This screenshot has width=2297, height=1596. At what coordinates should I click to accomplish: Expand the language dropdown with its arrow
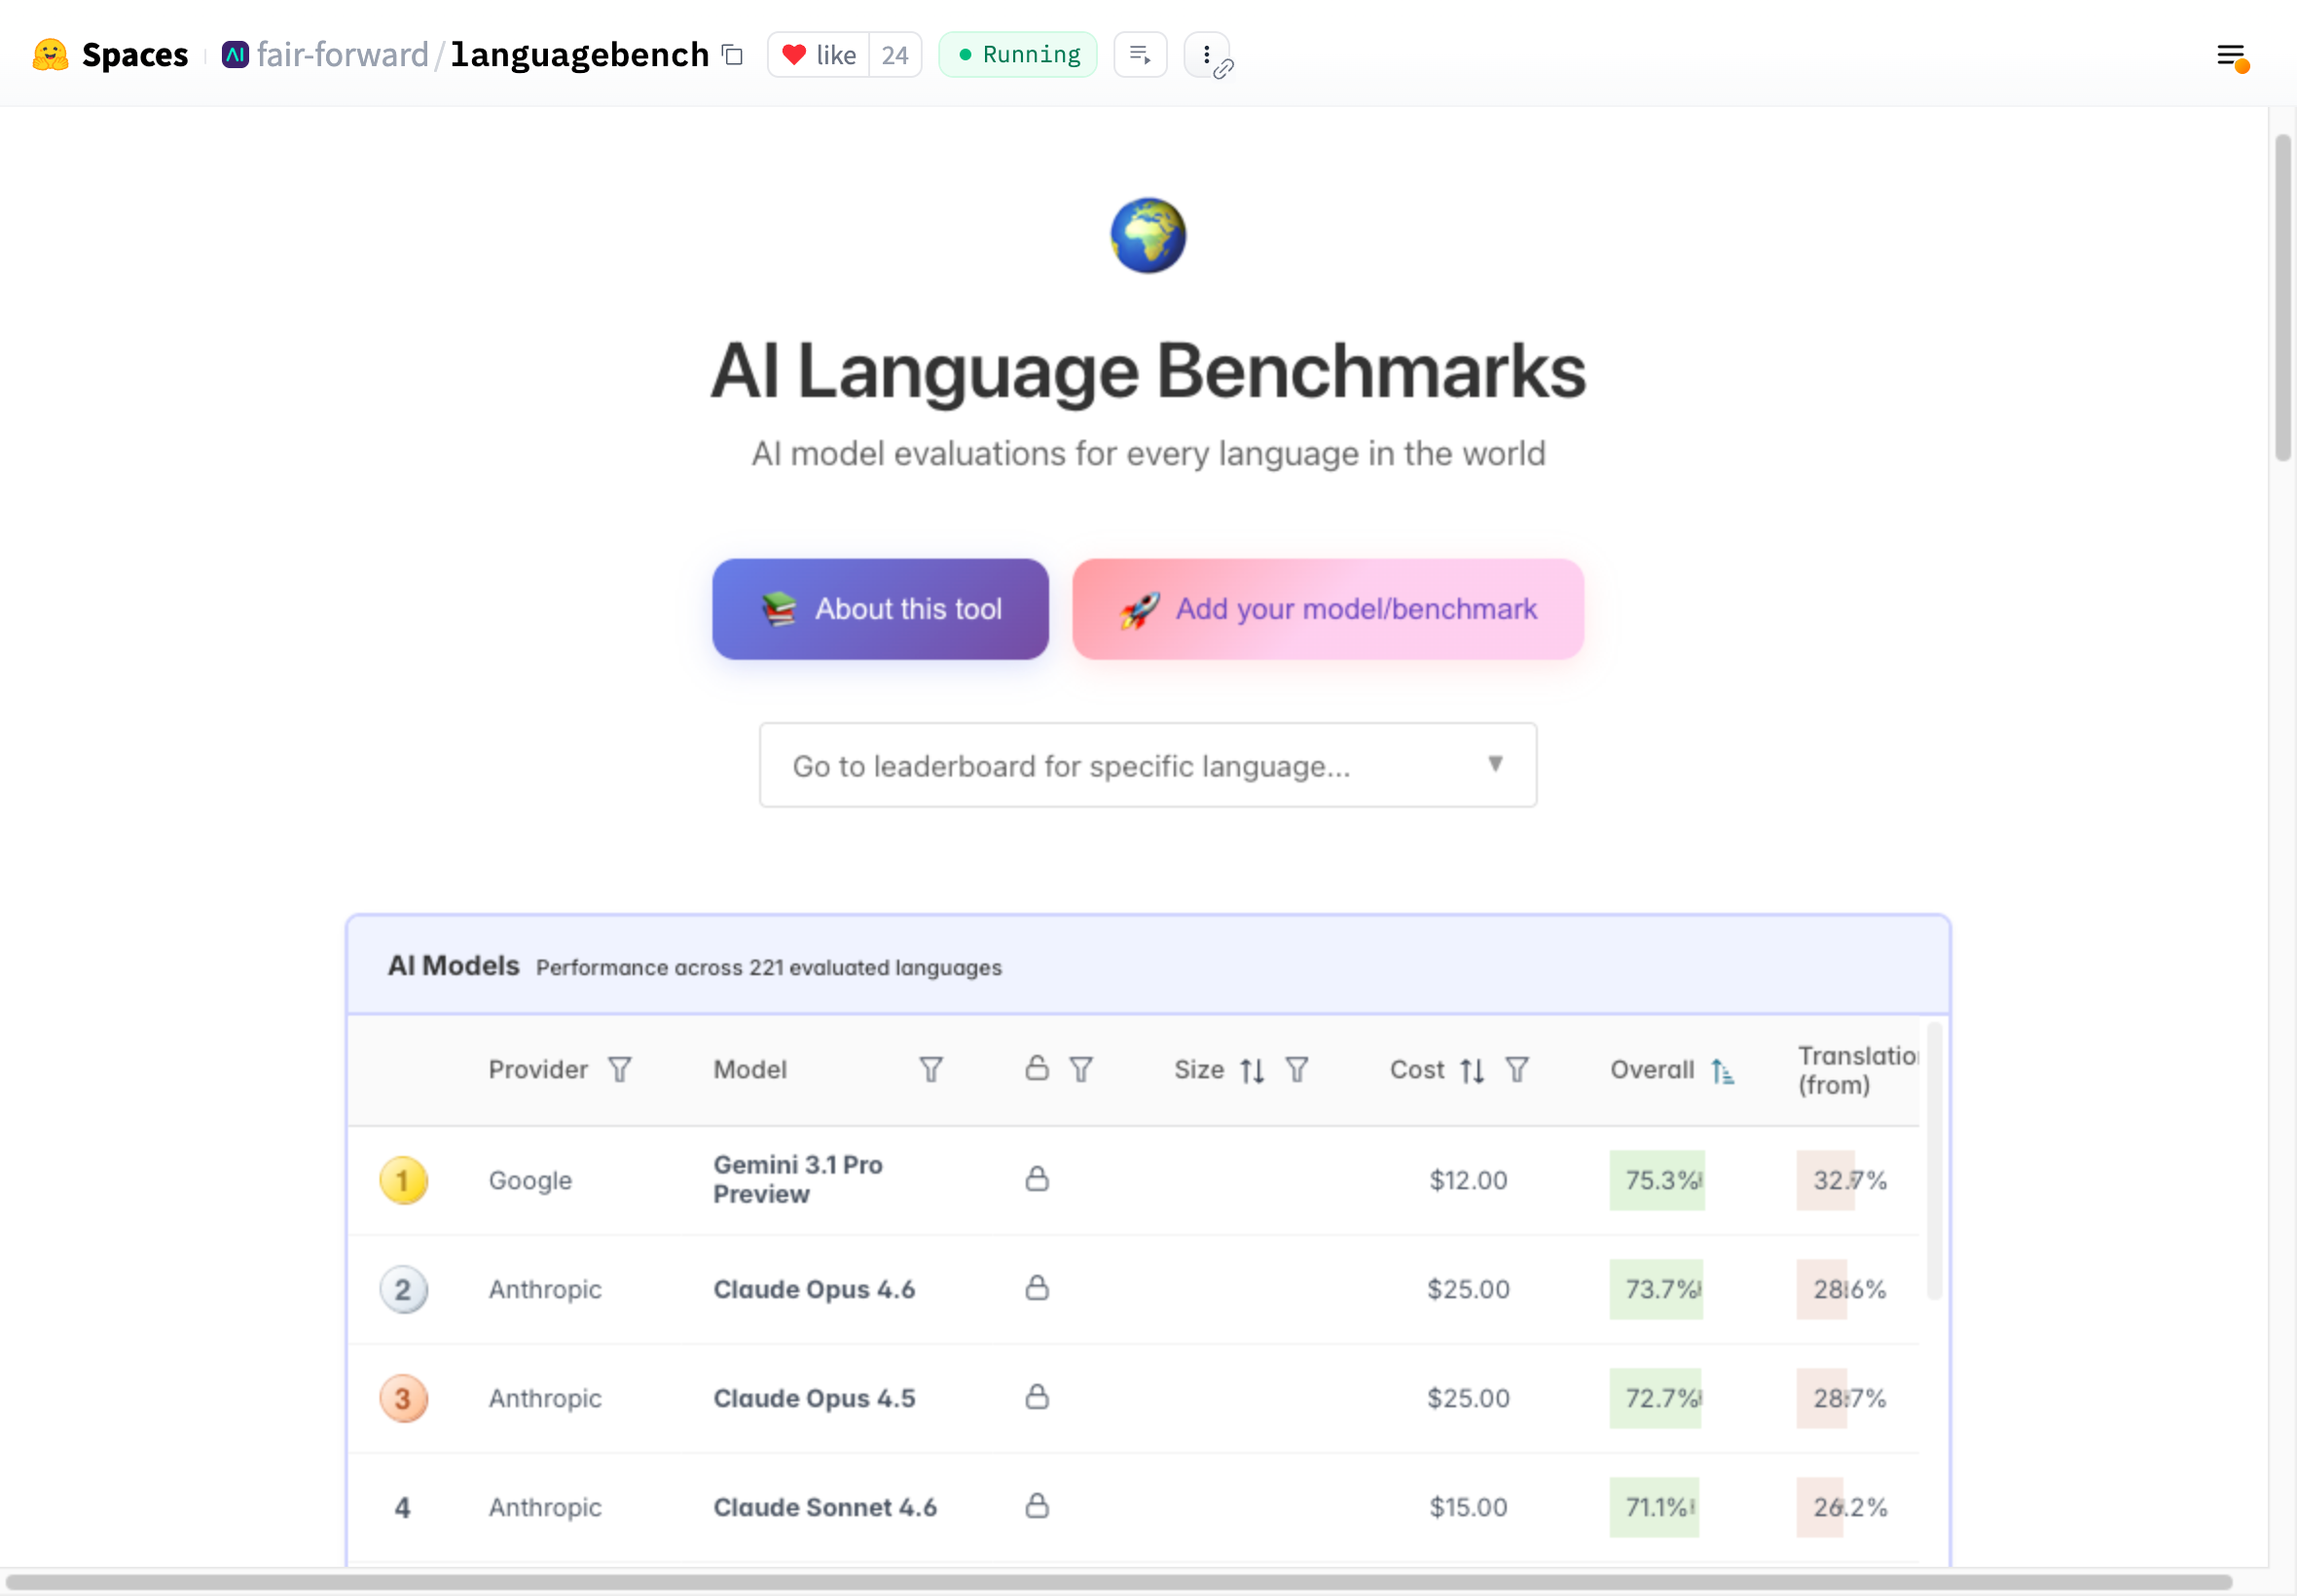point(1495,764)
